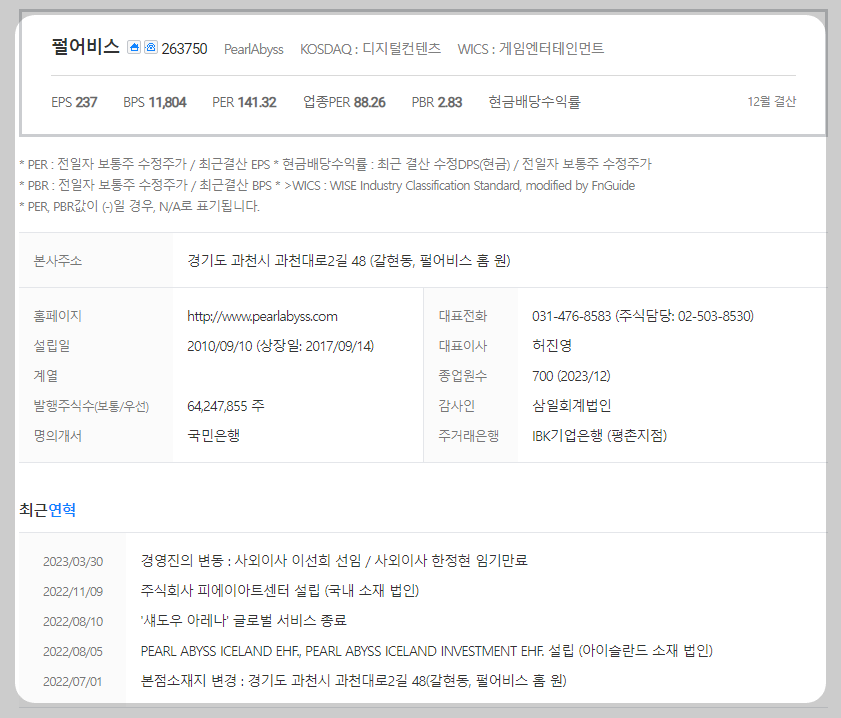
Task: Click the founding date 2010/09/10 text
Action: (219, 346)
